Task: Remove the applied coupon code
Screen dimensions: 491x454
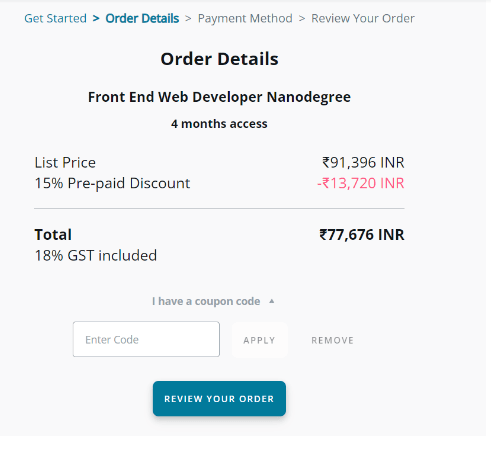Action: 332,340
